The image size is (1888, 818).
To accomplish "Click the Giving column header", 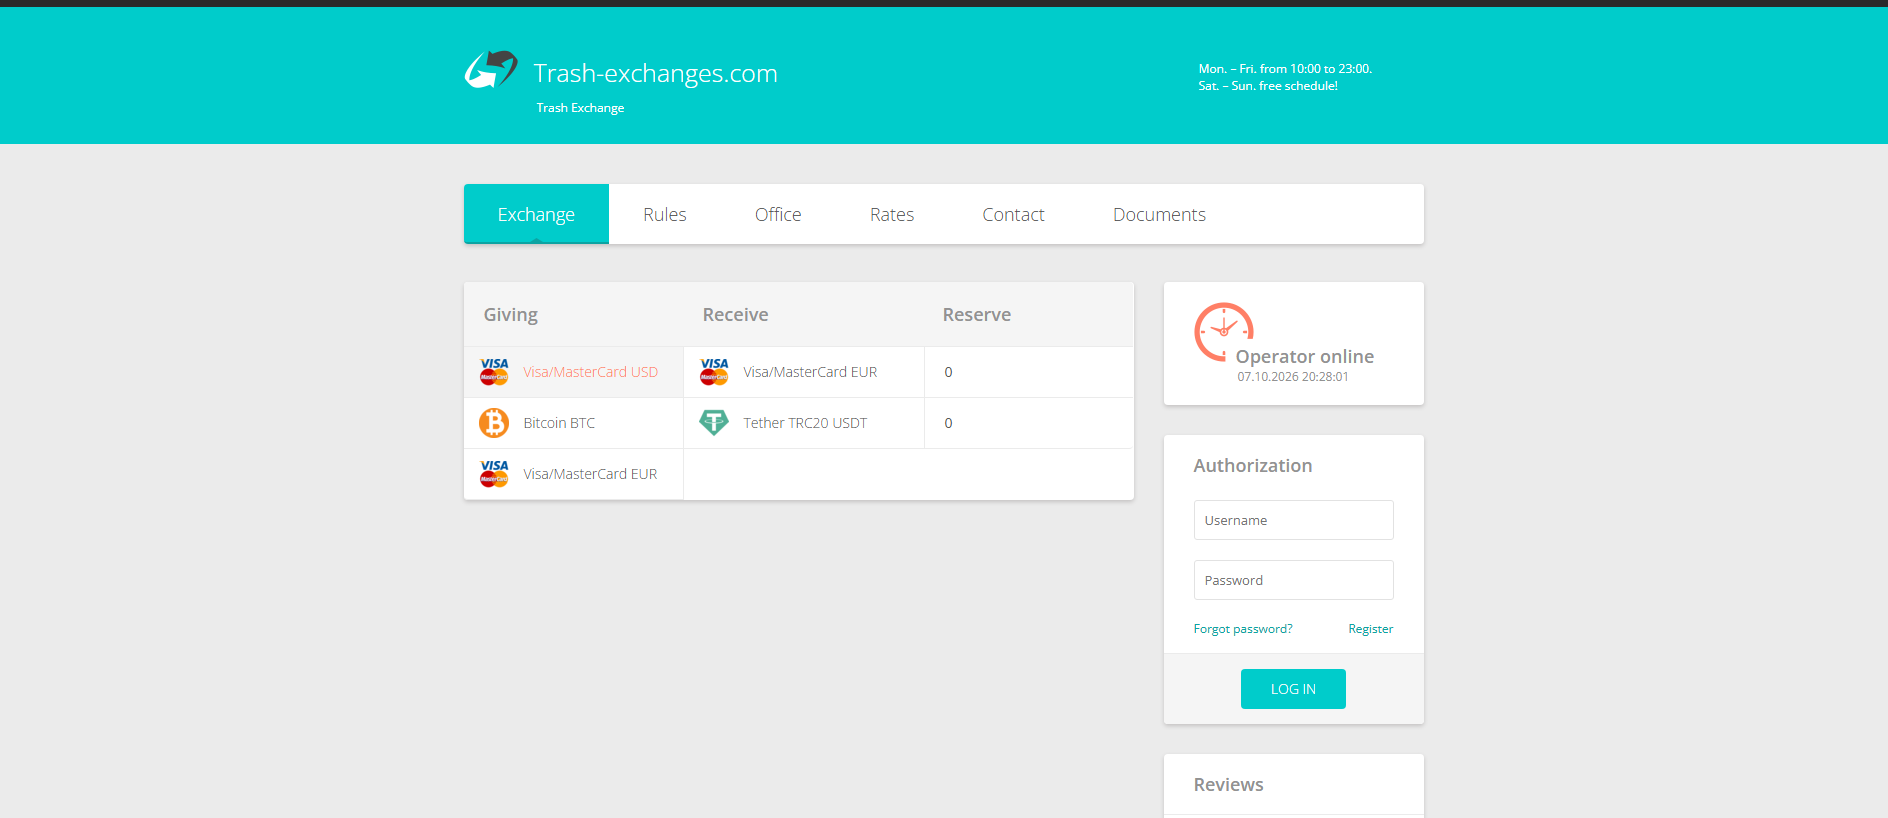I will click(x=511, y=315).
